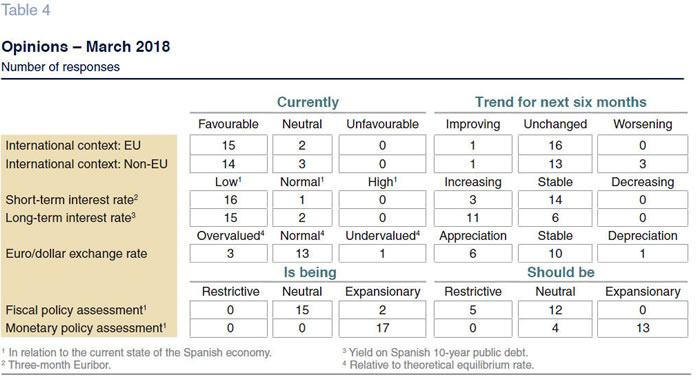Image resolution: width=696 pixels, height=382 pixels.
Task: Click the Opinions – March 2018 title
Action: 86,47
